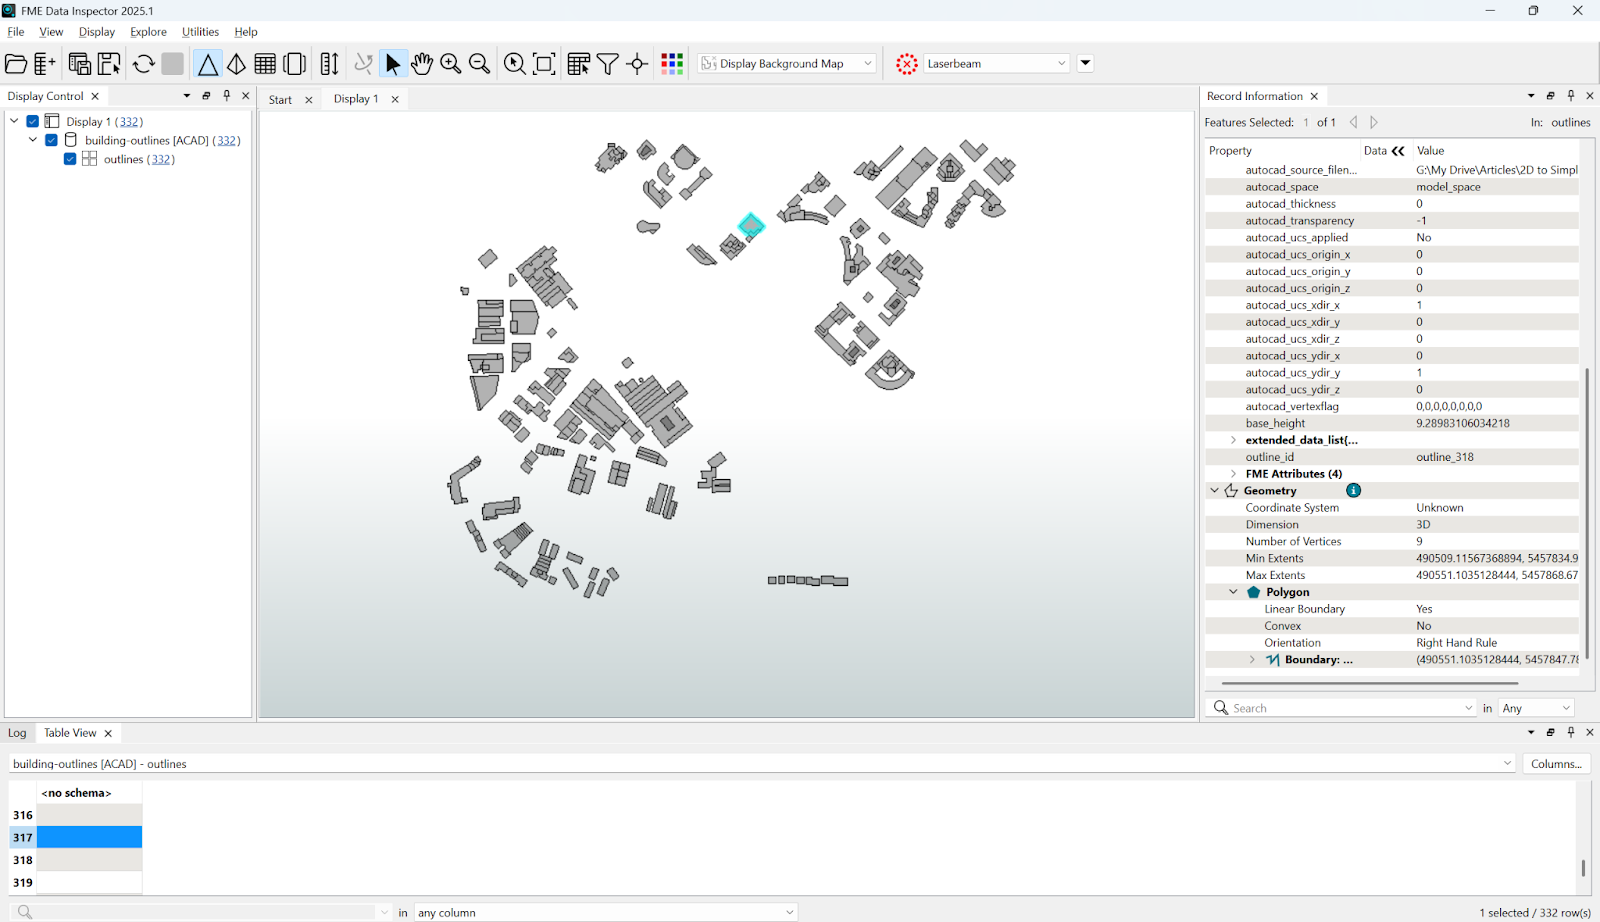Uncheck the Display 1 checkbox
1600x922 pixels.
32,121
